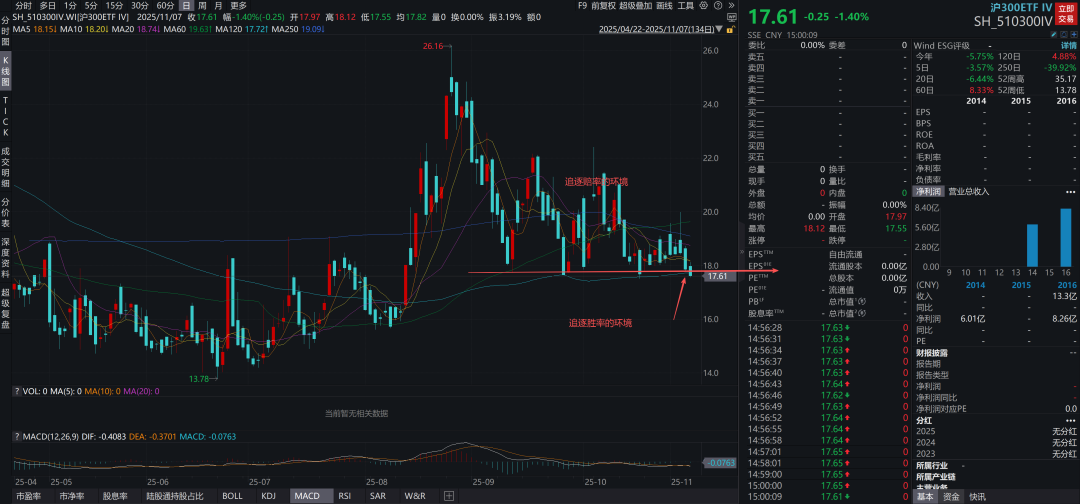Click the MACD indicator help icon
This screenshot has height=504, width=1080.
click(17, 437)
